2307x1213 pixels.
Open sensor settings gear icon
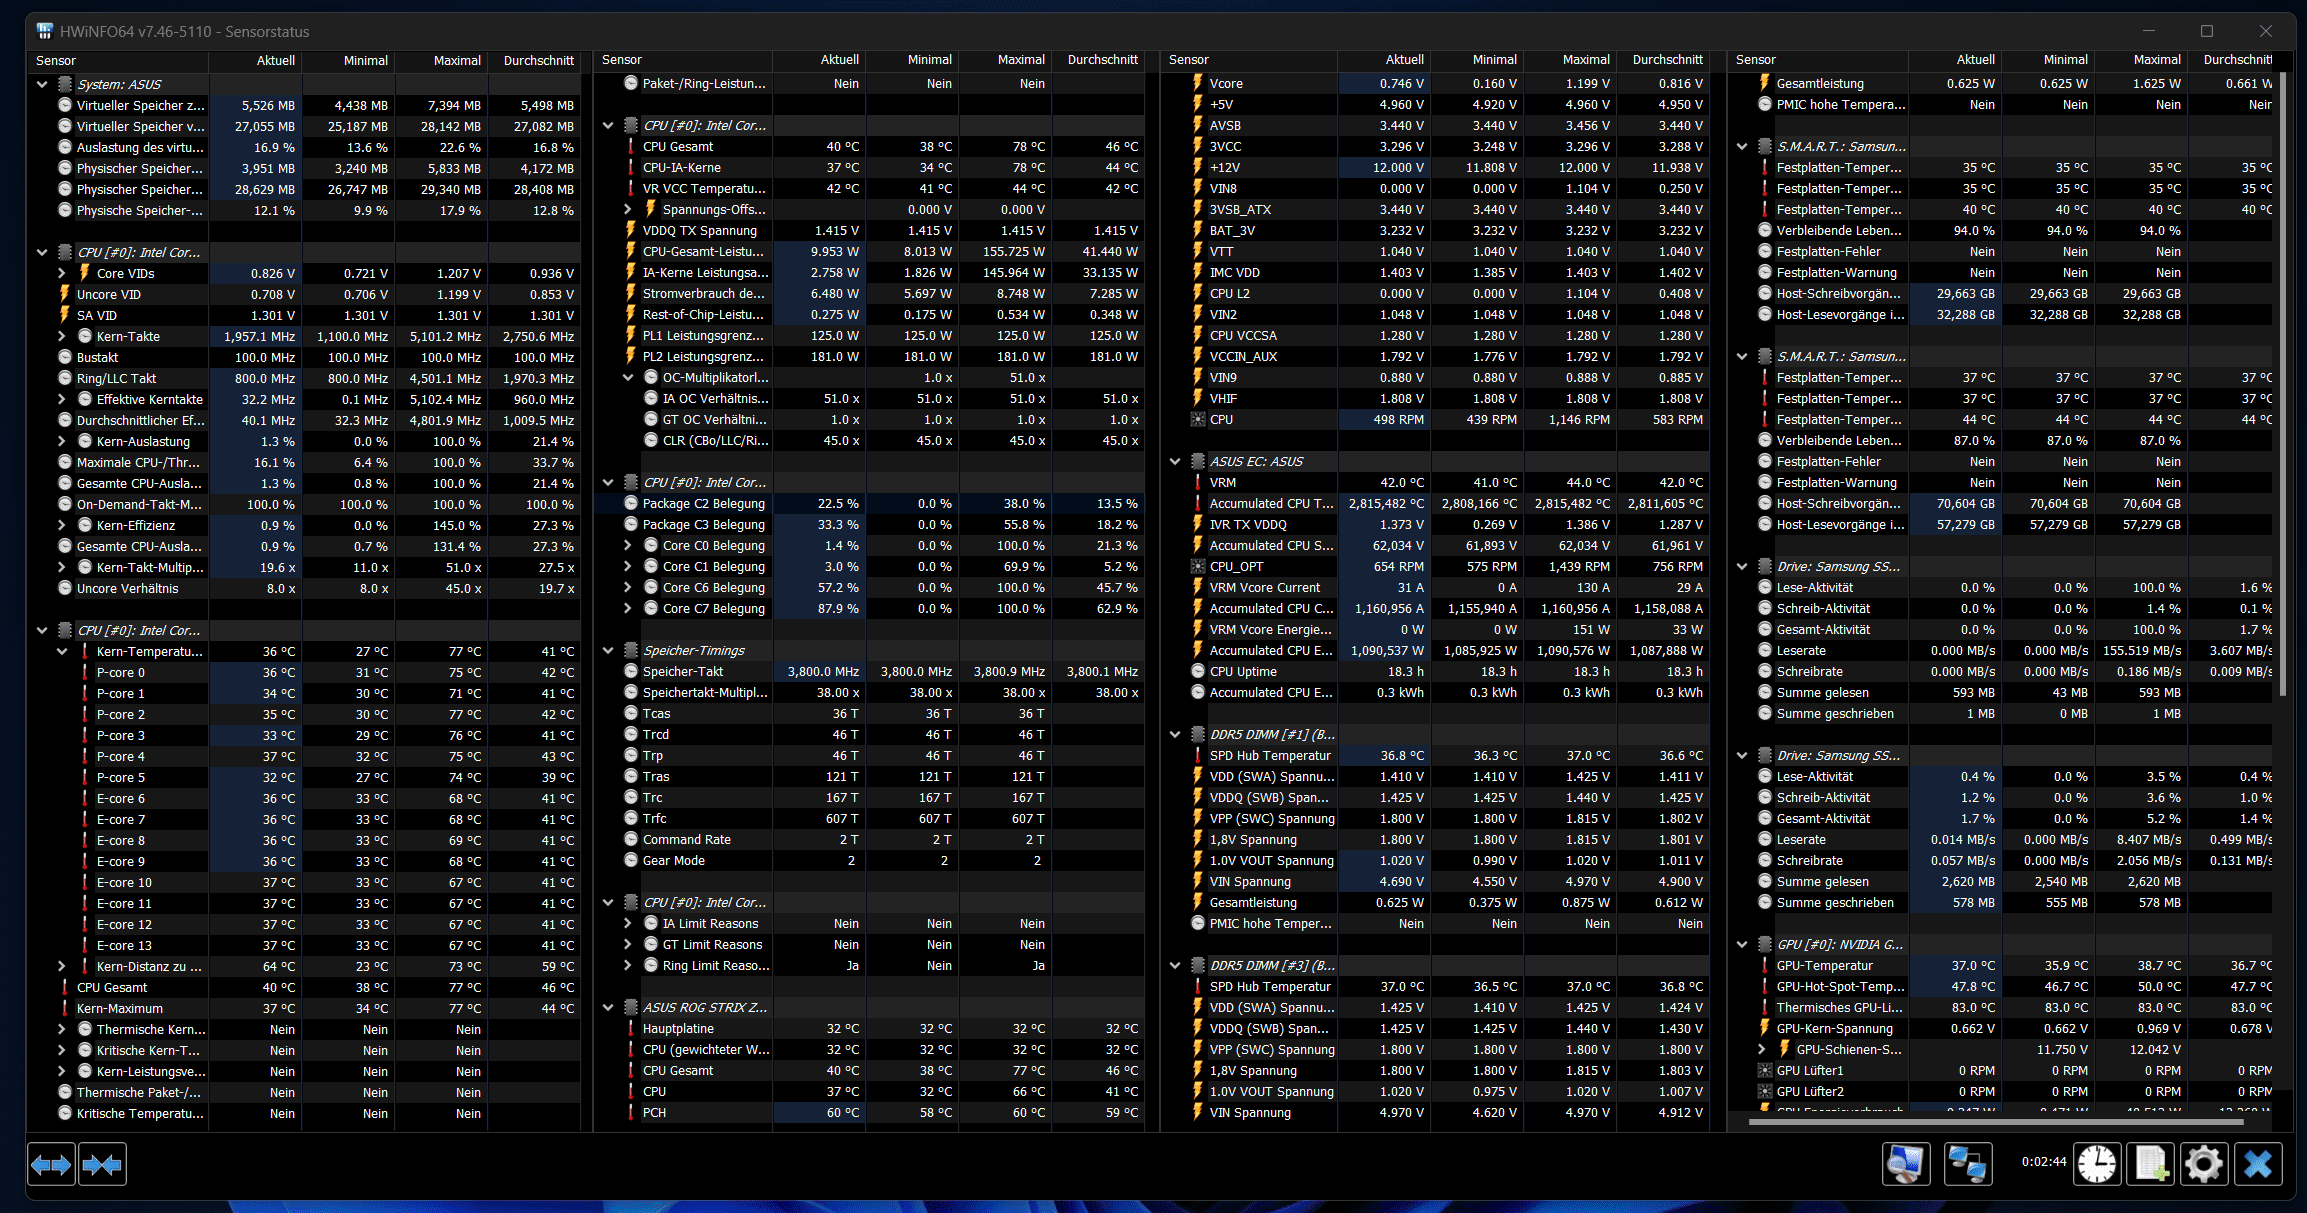[2204, 1164]
